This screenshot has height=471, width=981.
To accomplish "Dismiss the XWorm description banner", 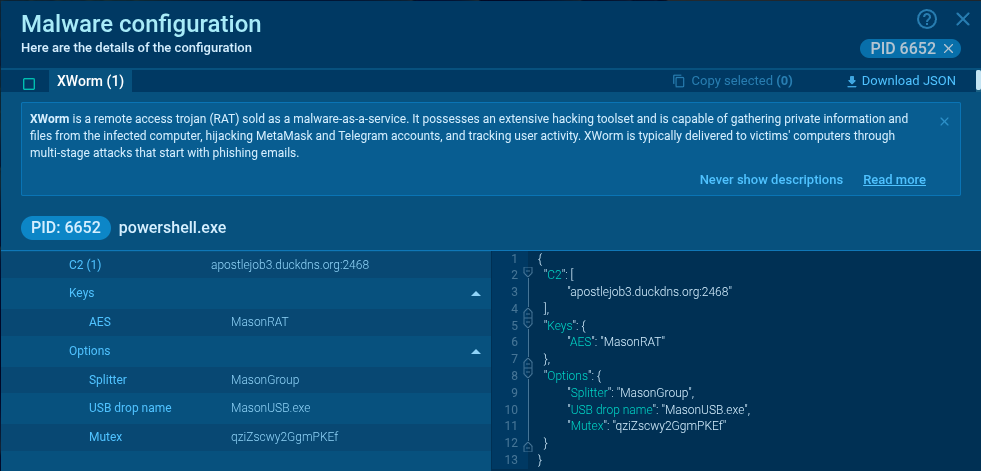I will pyautogui.click(x=945, y=121).
